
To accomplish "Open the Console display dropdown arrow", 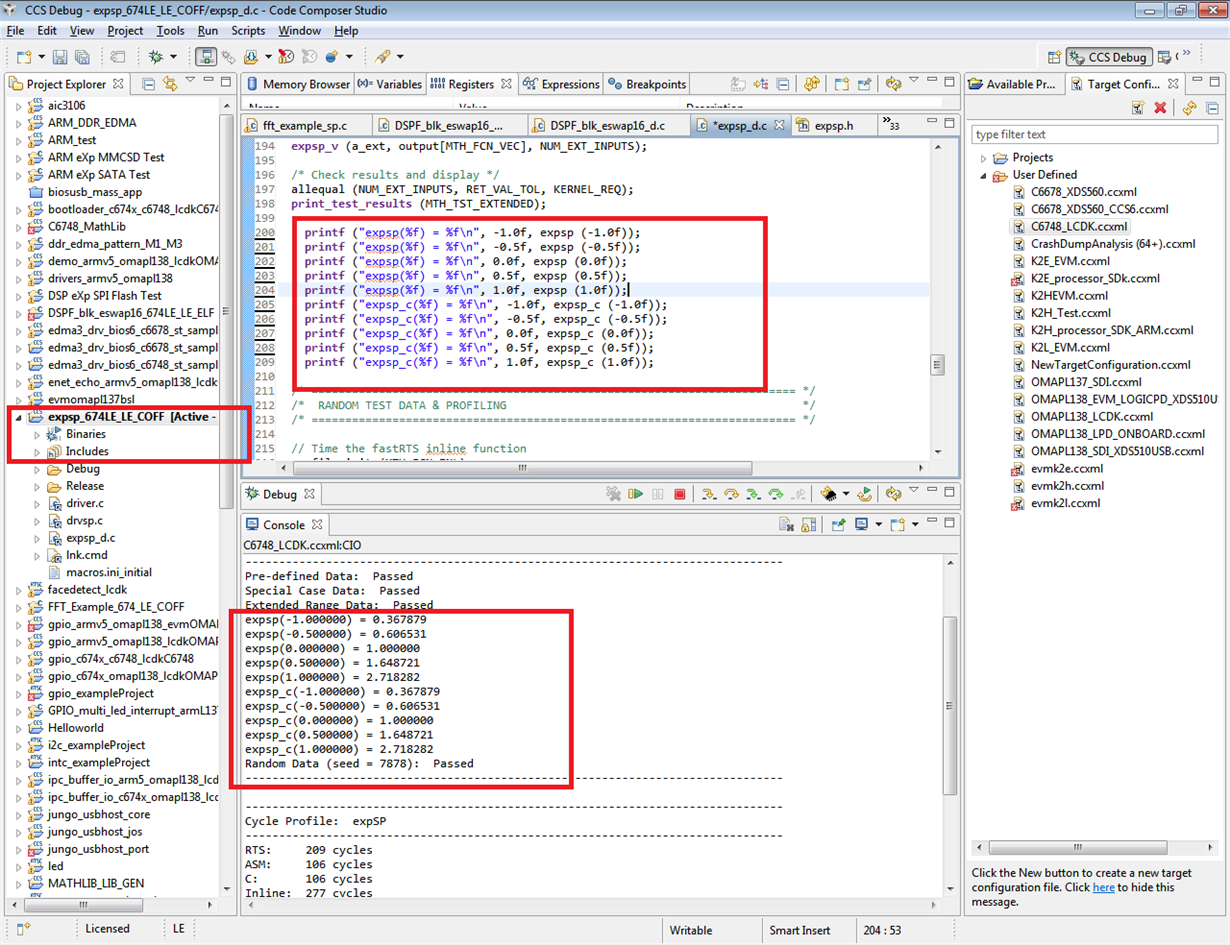I will coord(879,524).
